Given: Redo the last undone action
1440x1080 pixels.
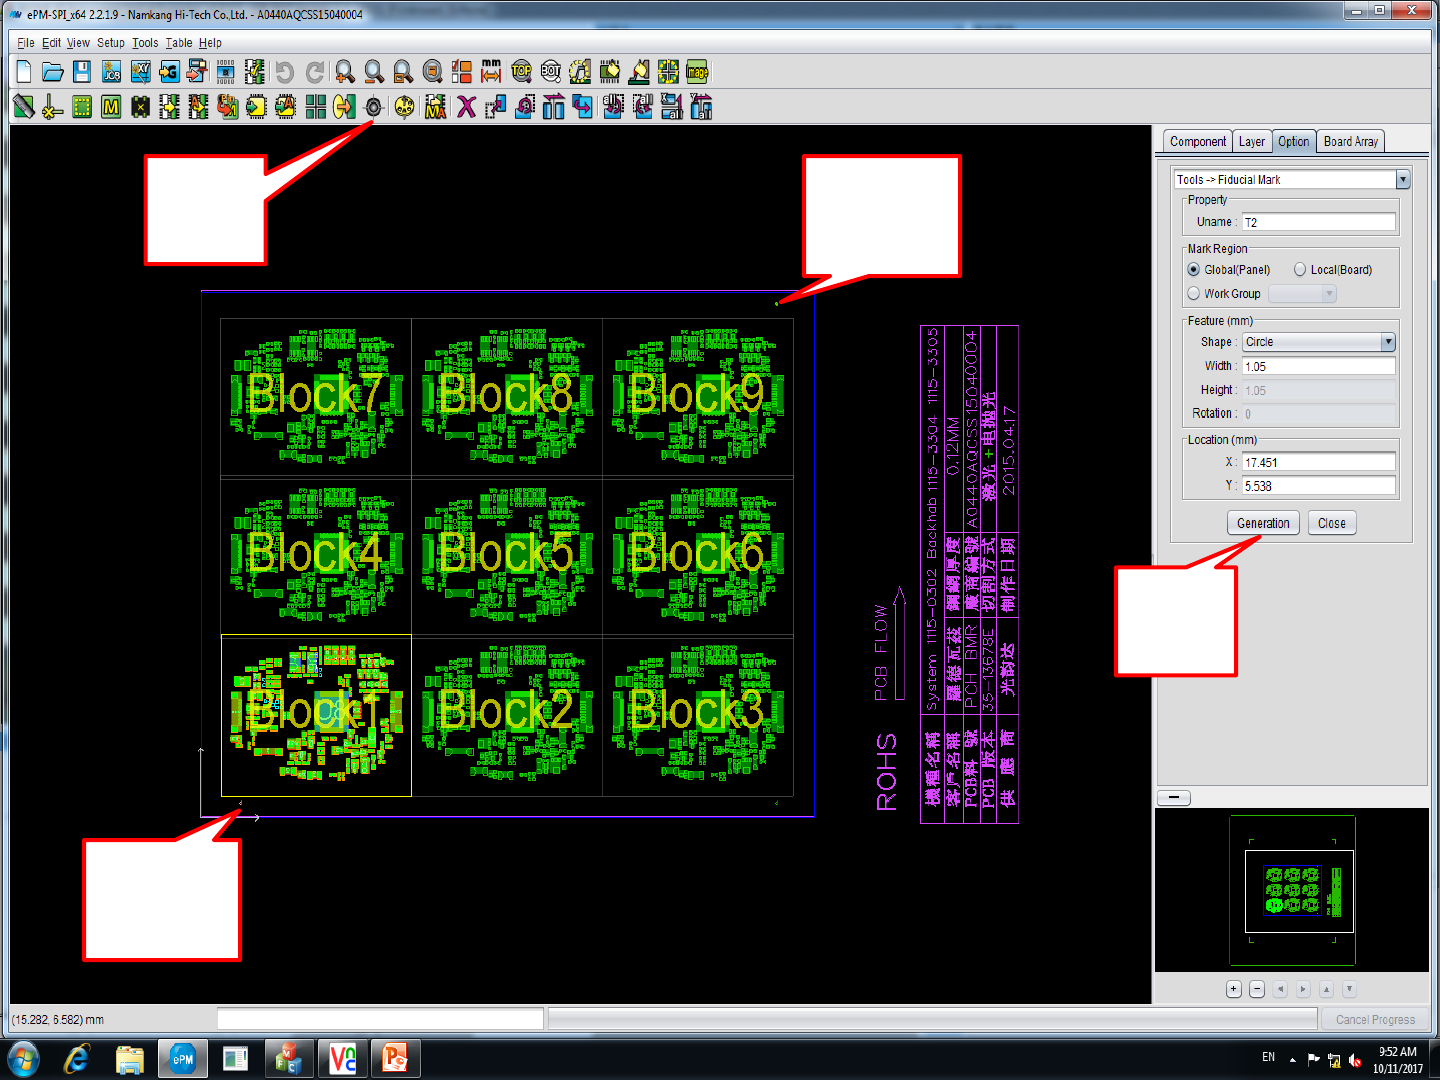Looking at the screenshot, I should pos(314,72).
